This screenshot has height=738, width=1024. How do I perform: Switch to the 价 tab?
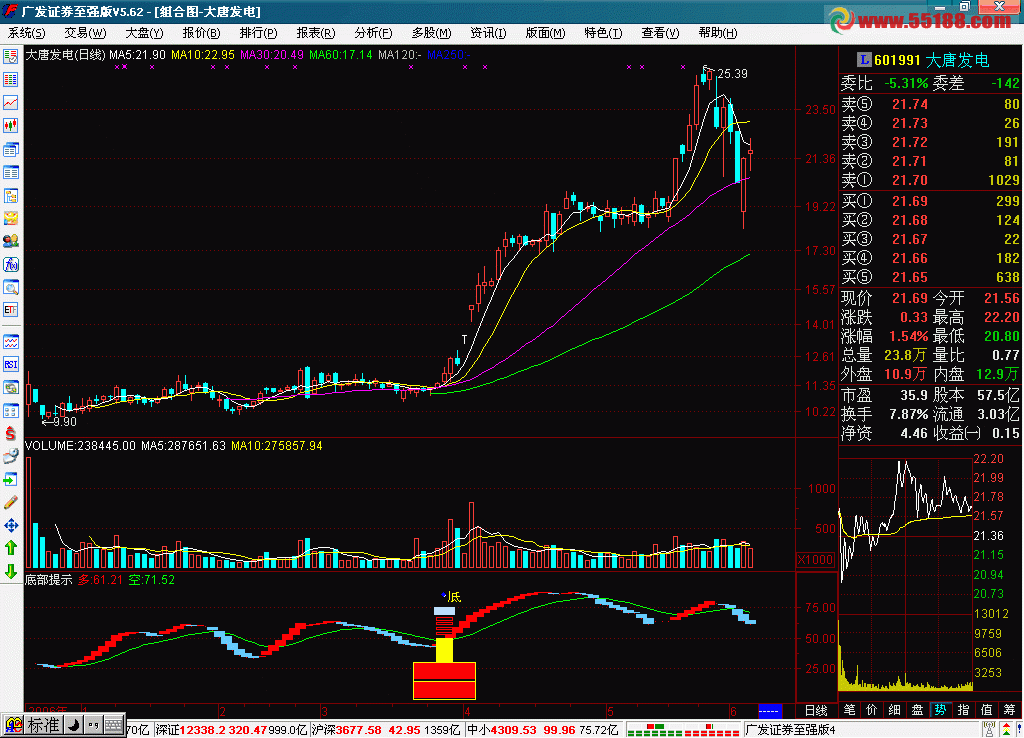(x=872, y=710)
